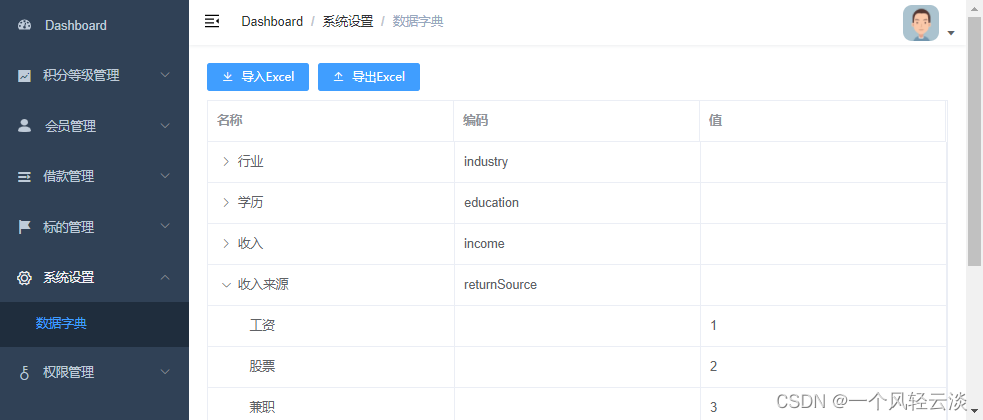Expand the 会员管理 menu chevron
Screen dimensions: 983x420
[166, 125]
